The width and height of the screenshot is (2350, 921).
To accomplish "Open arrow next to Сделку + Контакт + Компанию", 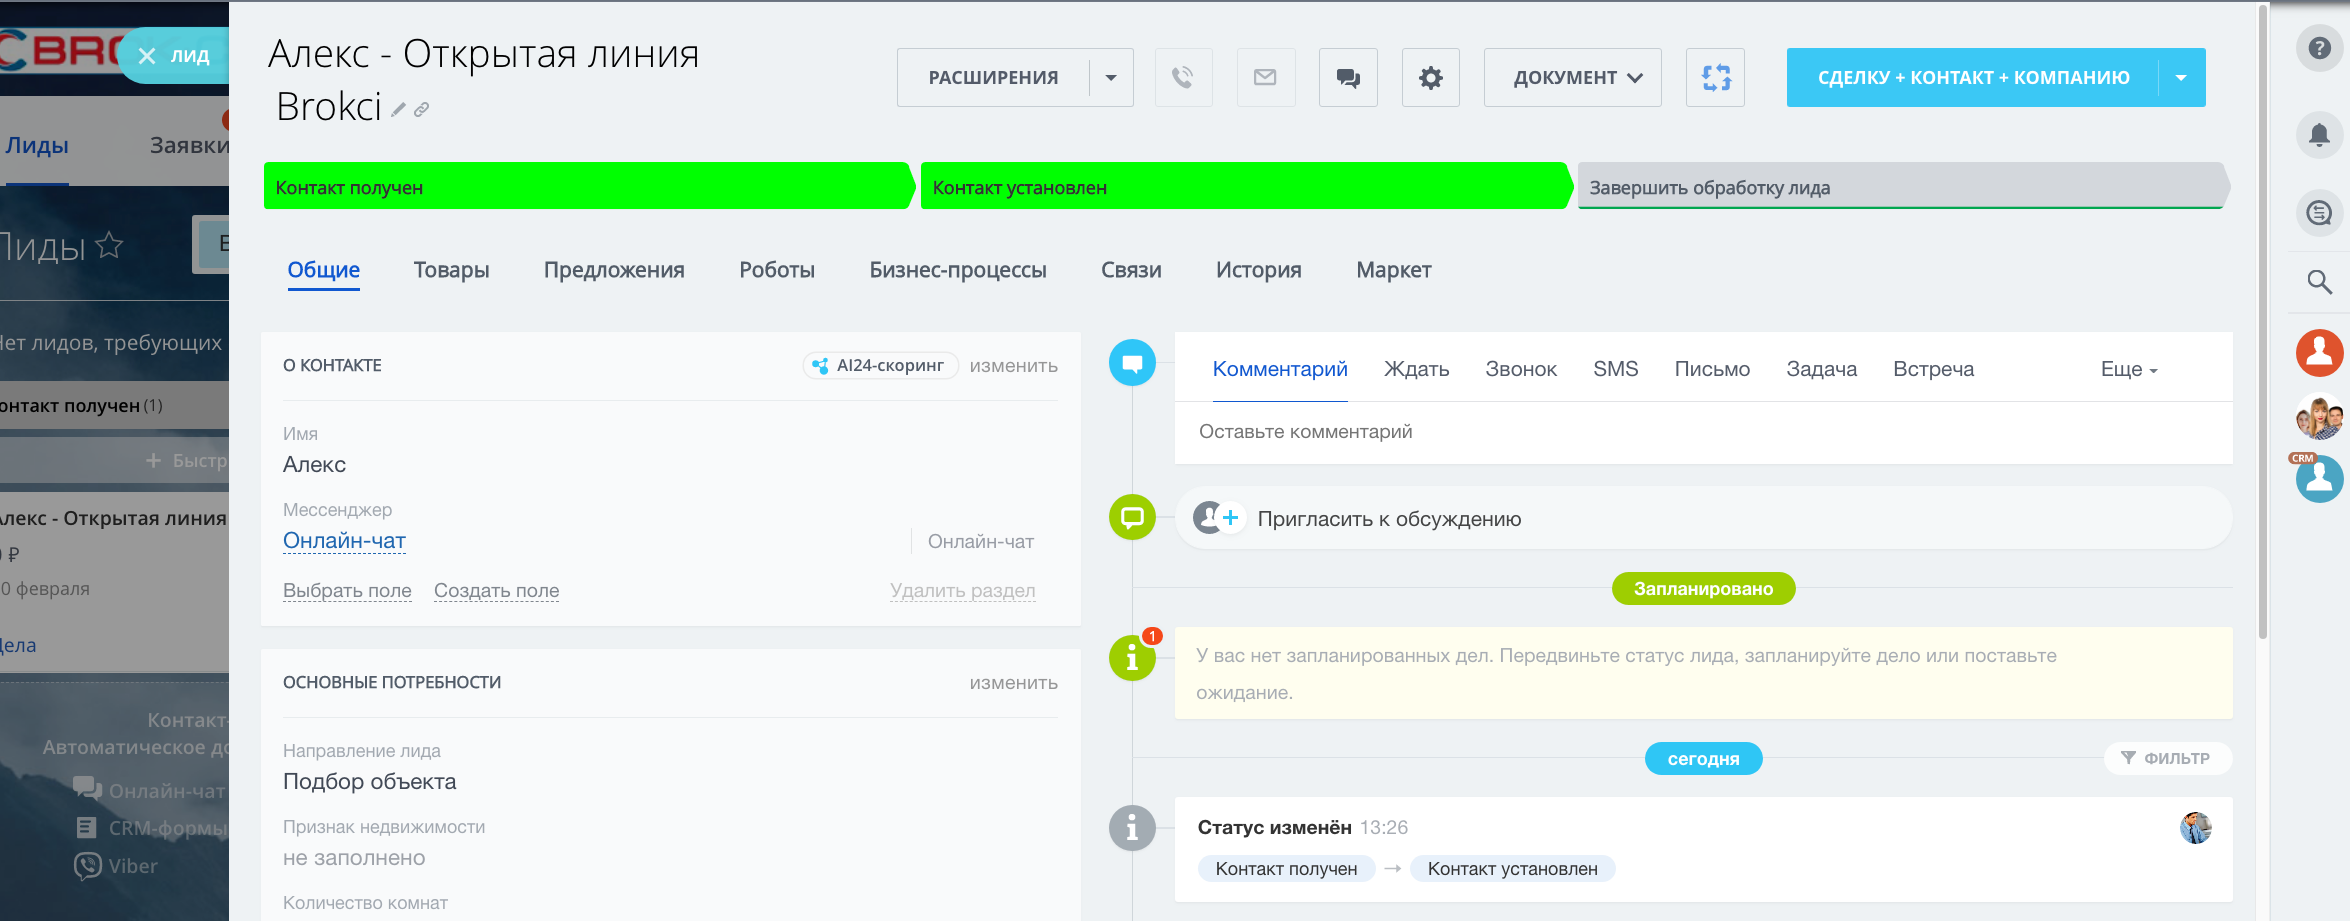I will click(x=2181, y=78).
